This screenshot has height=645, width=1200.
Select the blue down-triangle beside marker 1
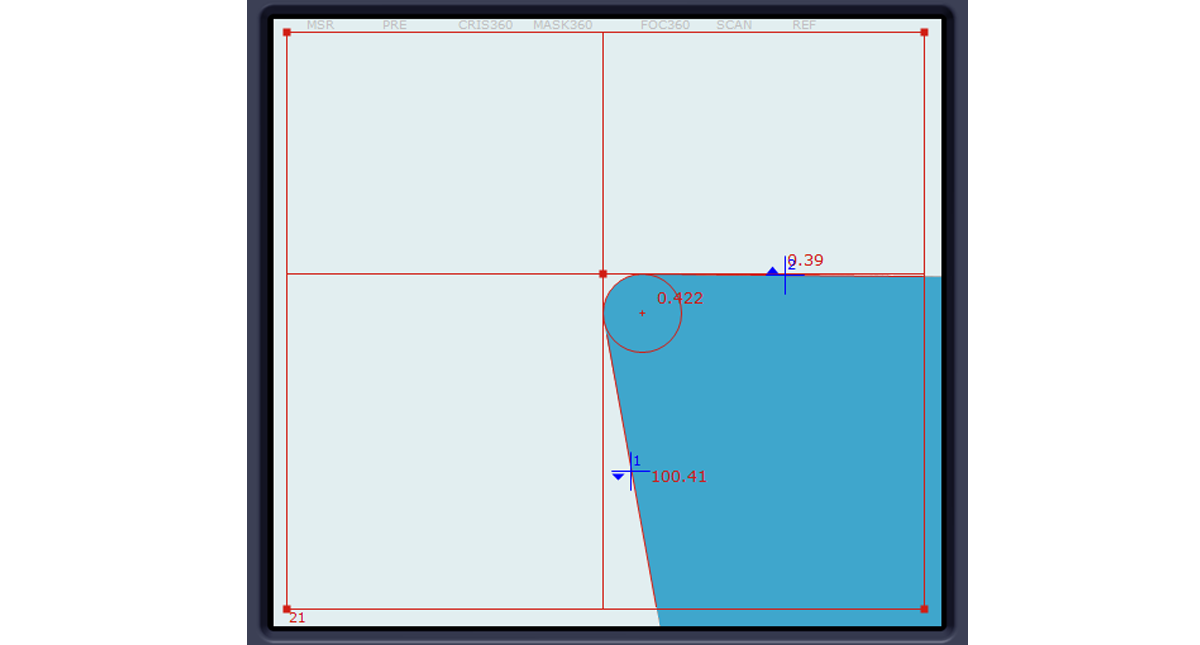[x=618, y=477]
